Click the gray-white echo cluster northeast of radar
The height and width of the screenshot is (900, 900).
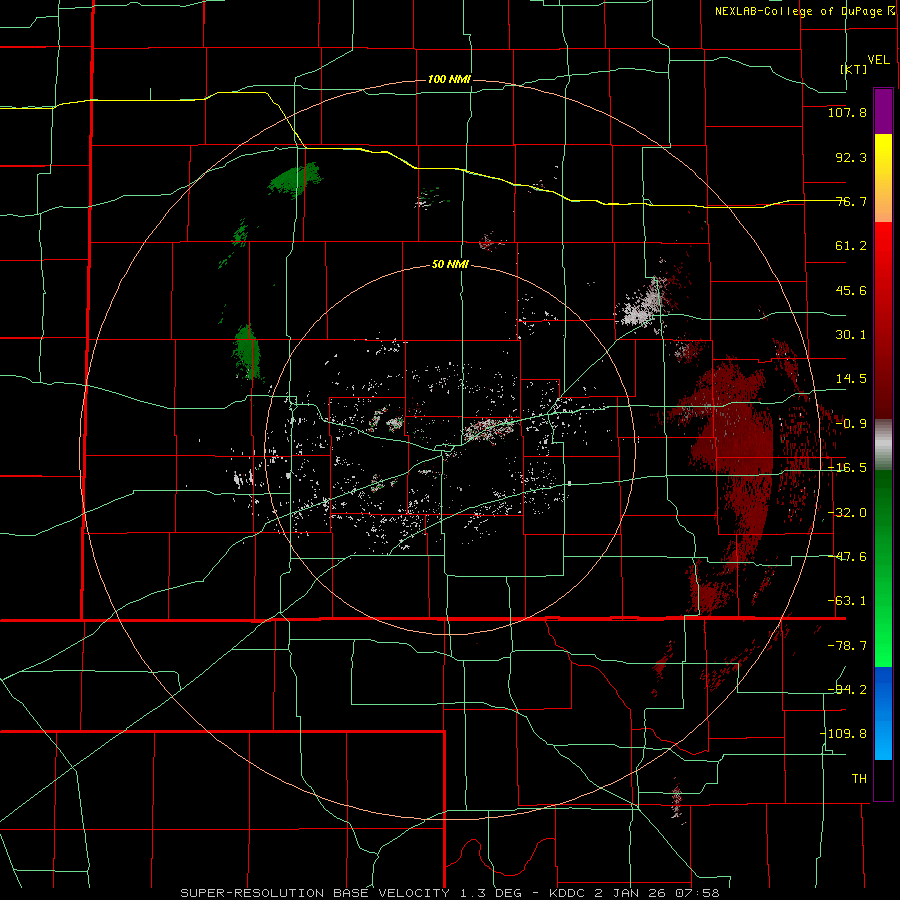click(x=643, y=307)
